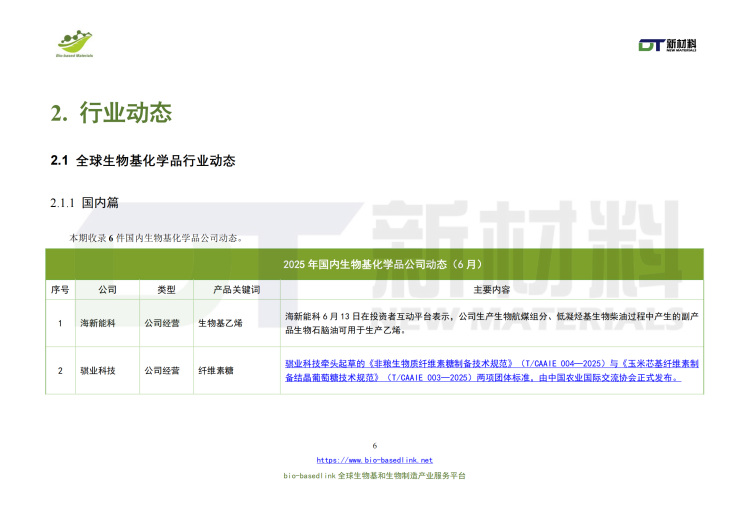Click the 纤维素糖 keyword cell
The width and height of the screenshot is (750, 530).
[x=215, y=371]
